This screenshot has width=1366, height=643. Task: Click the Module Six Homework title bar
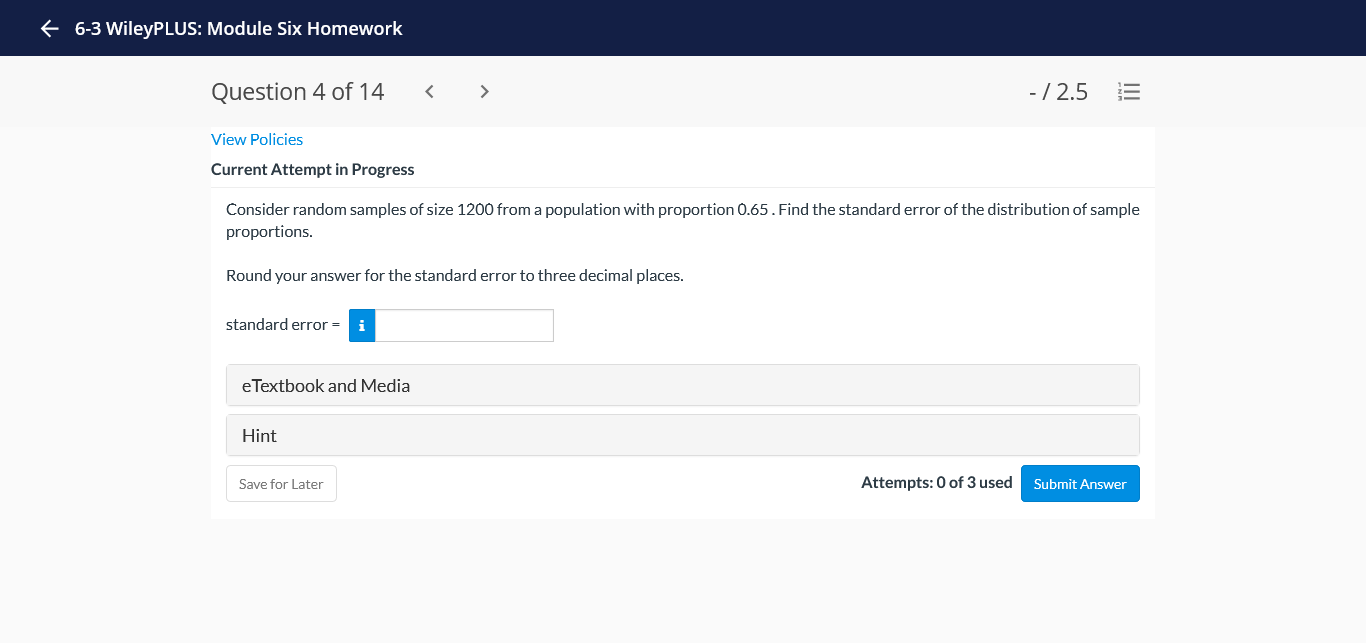coord(237,28)
